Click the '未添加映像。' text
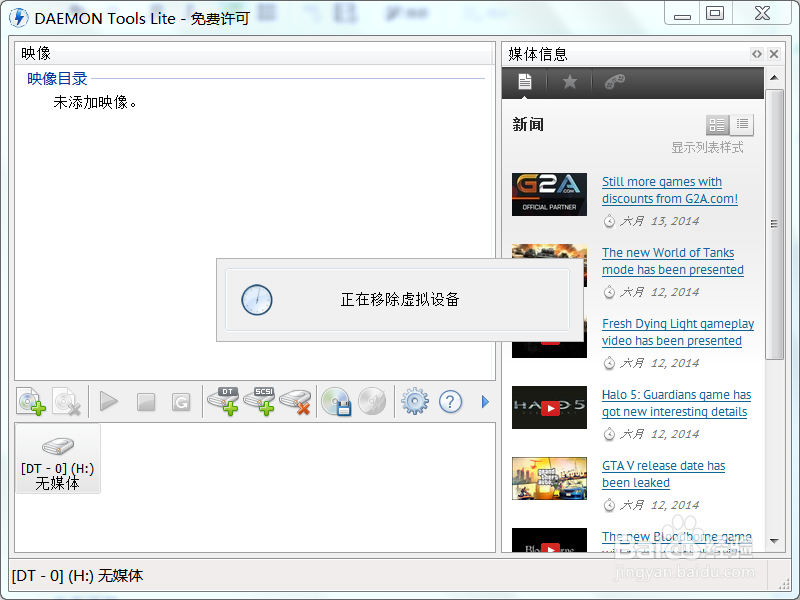The image size is (800, 600). click(x=95, y=103)
